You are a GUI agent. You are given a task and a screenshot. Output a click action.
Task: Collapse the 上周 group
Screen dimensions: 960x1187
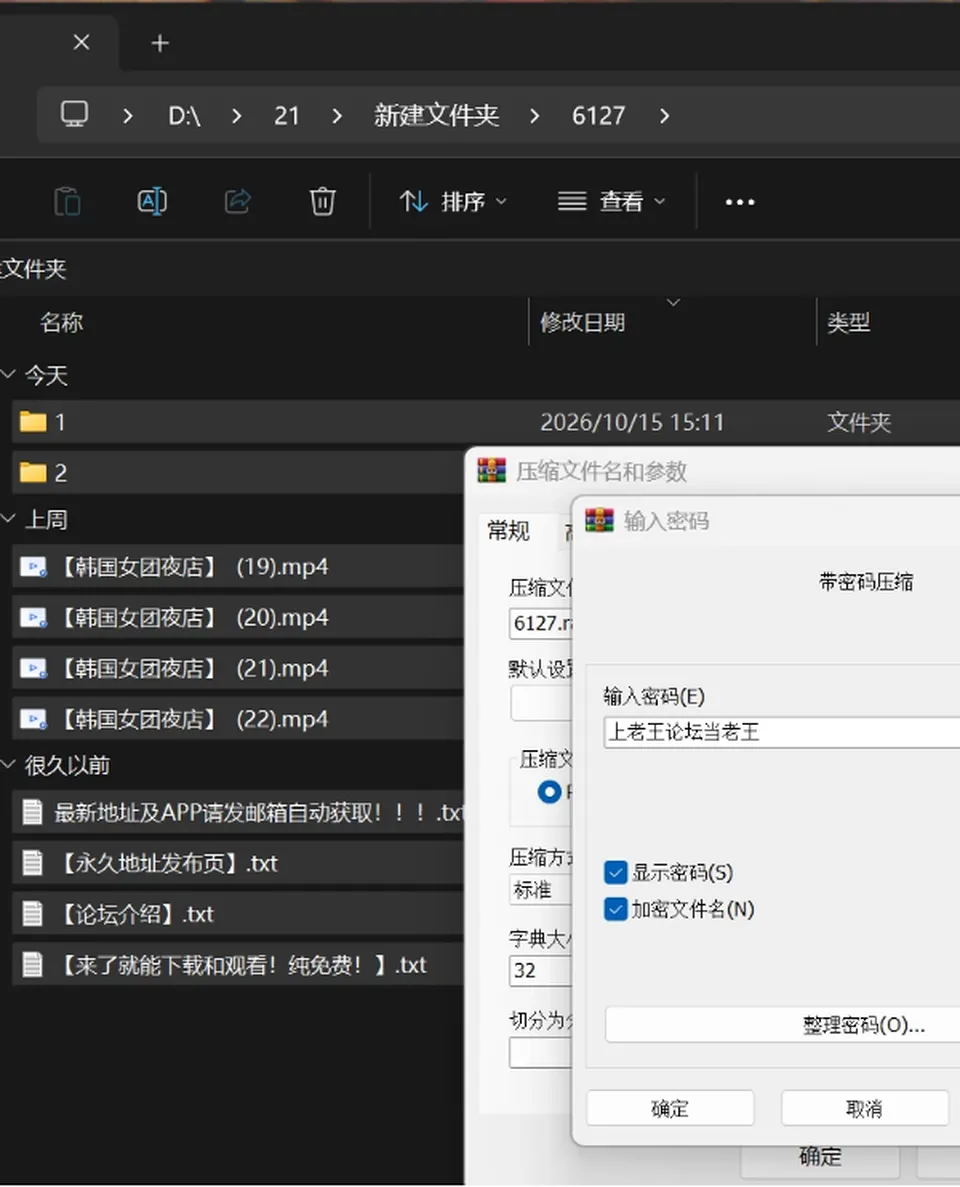tap(8, 519)
